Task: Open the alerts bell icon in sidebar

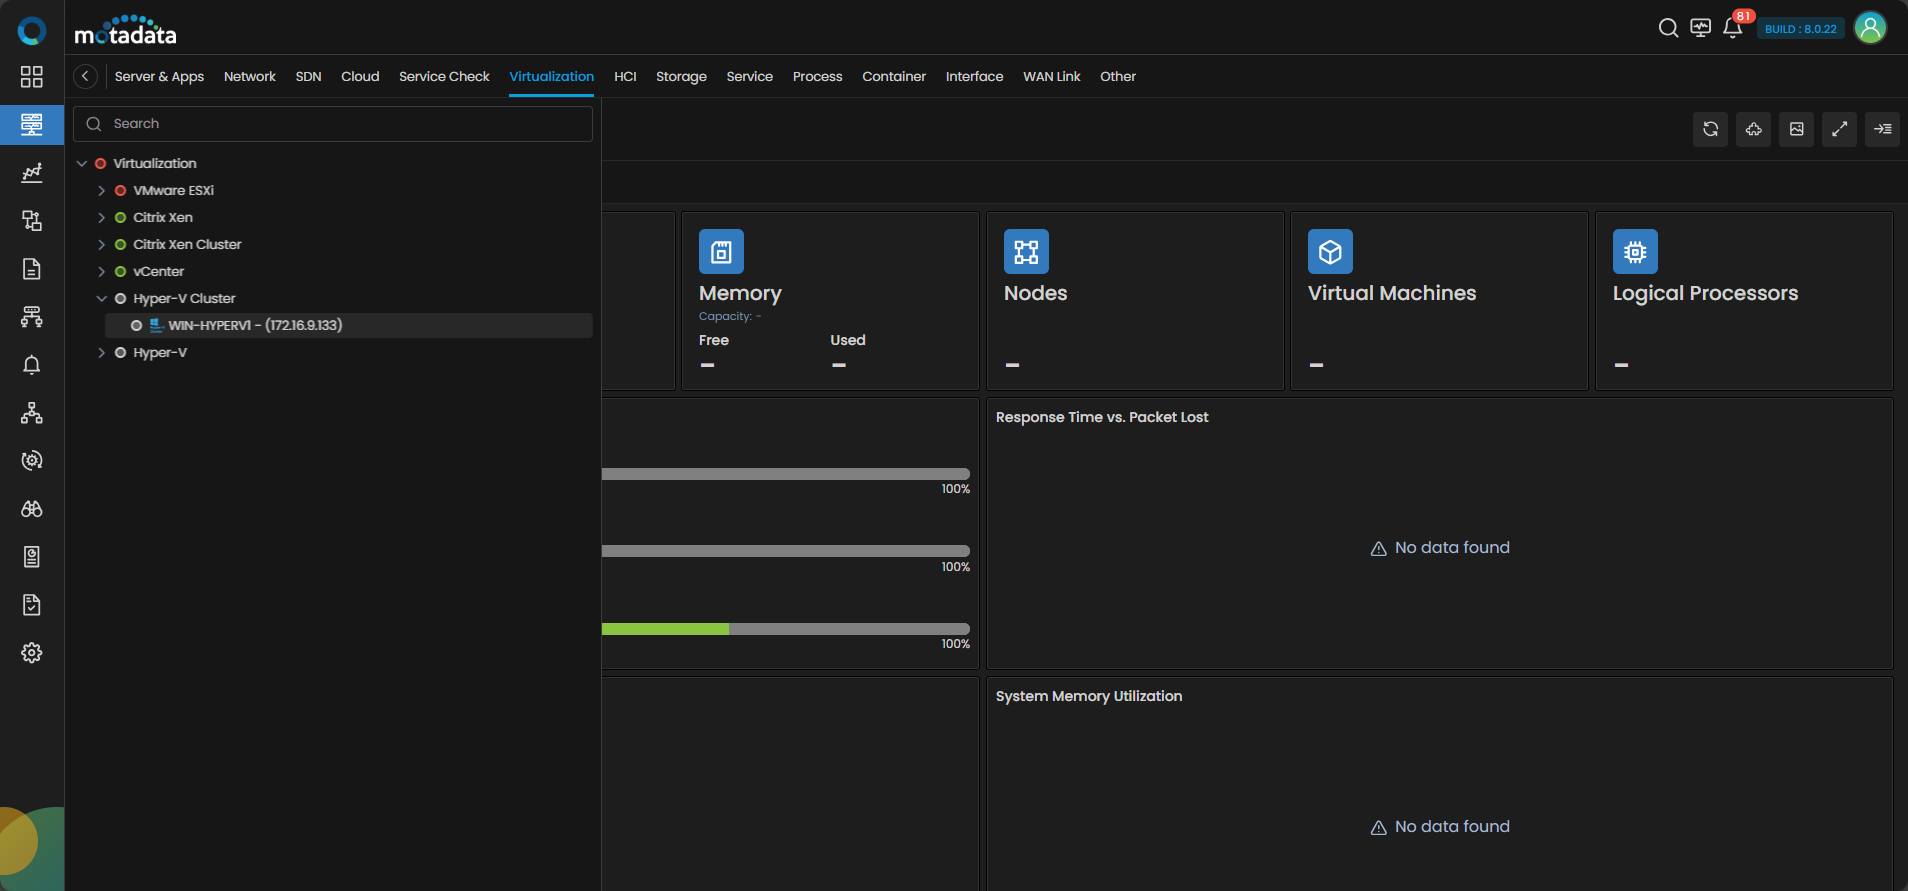Action: (x=32, y=365)
